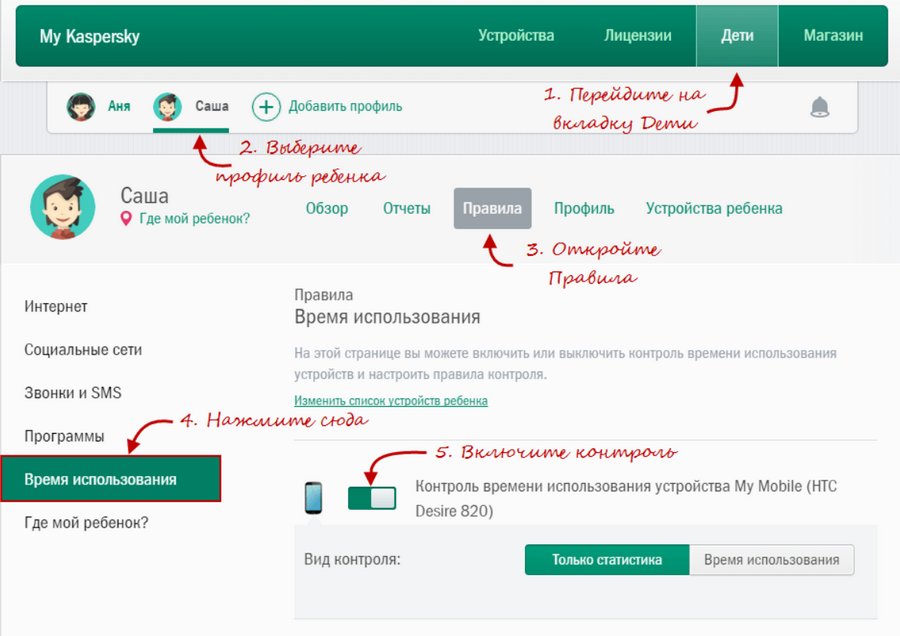
Task: Click the notification bell icon
Action: 820,107
